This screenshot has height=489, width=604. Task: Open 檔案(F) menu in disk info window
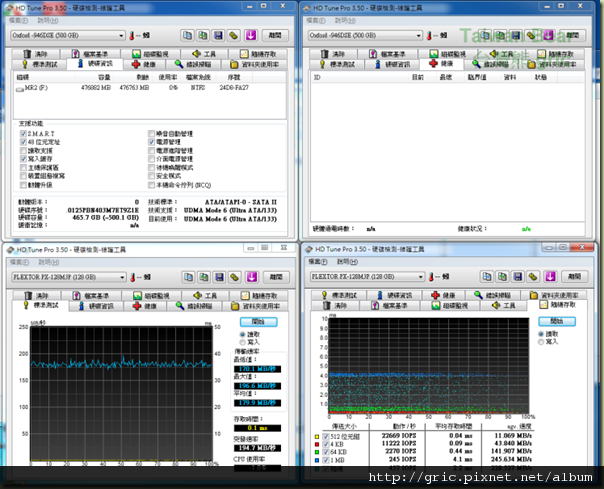tap(16, 19)
